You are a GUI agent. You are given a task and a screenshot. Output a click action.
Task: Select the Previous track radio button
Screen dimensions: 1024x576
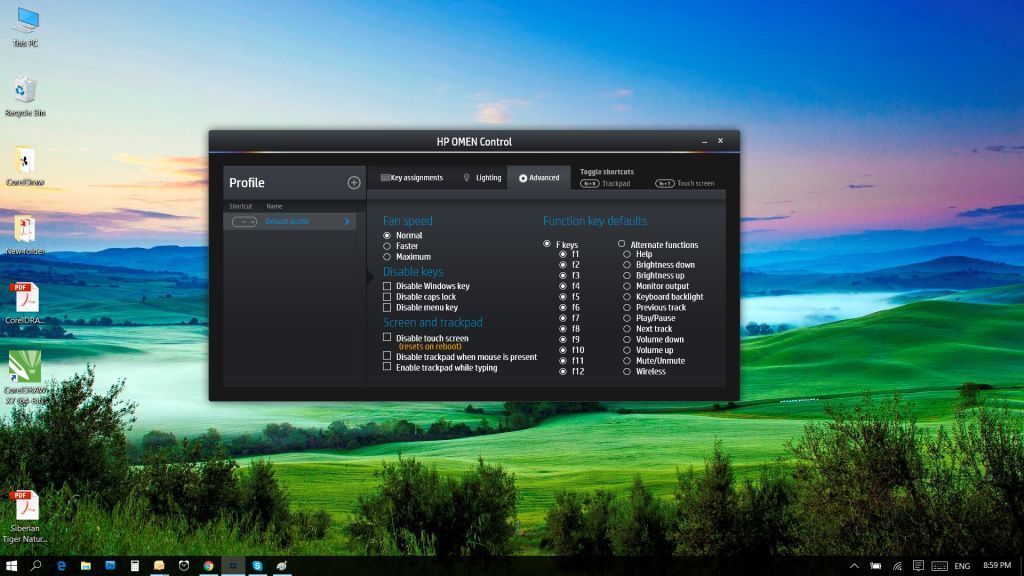[x=627, y=308]
